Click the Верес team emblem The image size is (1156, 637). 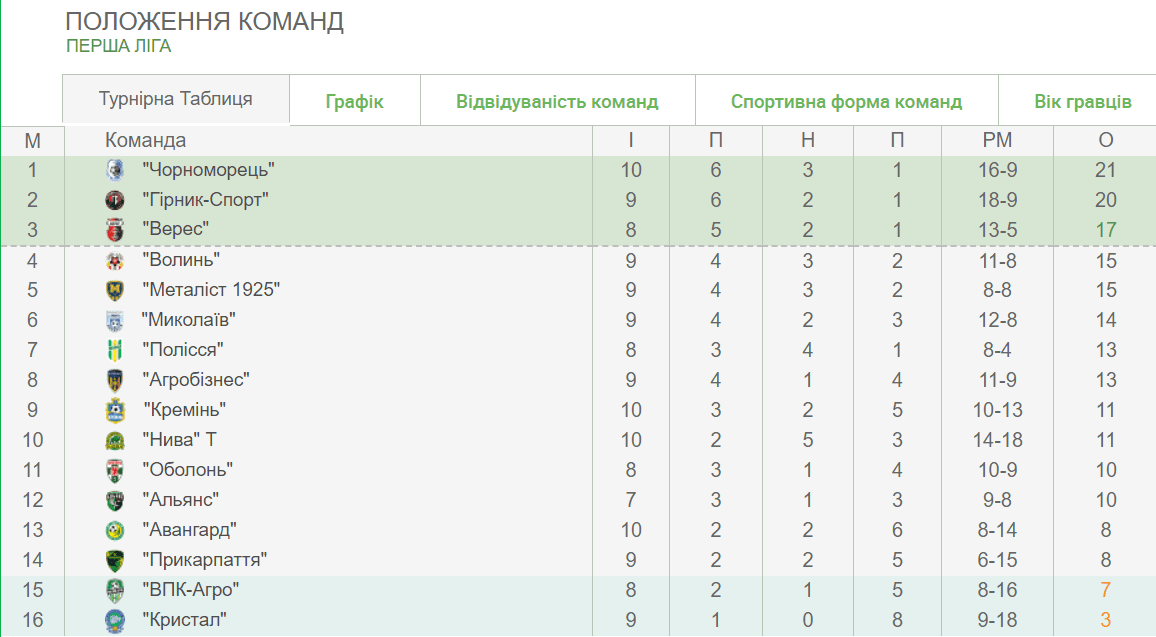coord(115,230)
